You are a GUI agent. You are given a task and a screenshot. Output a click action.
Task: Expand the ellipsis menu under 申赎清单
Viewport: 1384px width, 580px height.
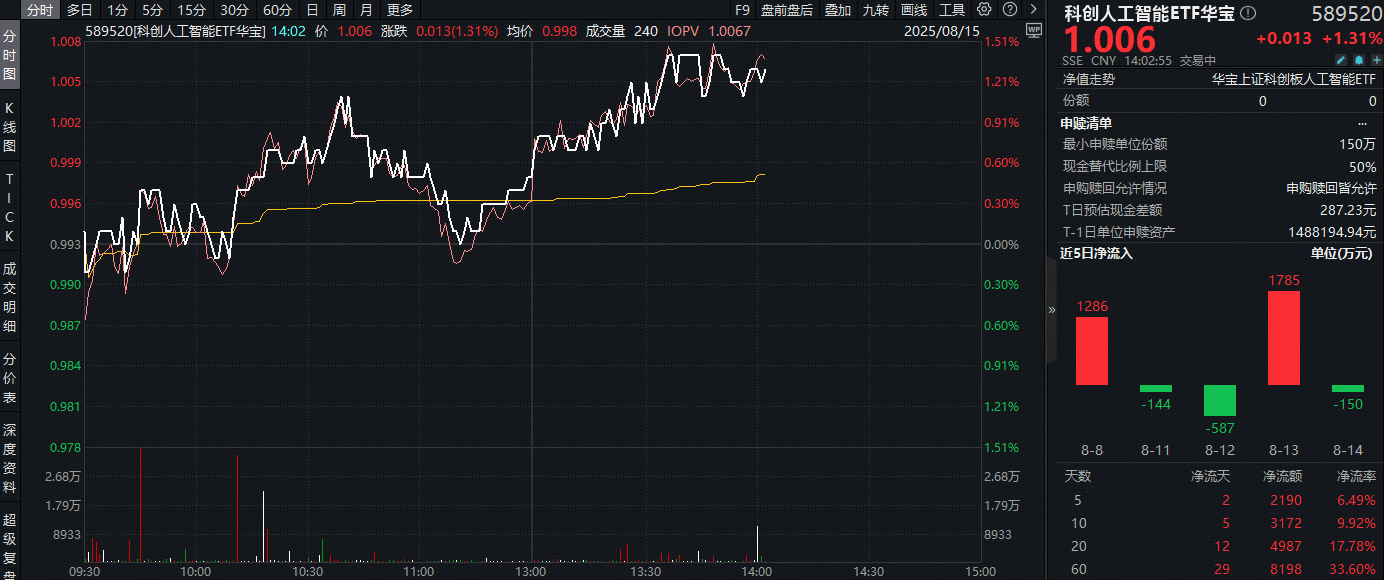click(x=1361, y=123)
